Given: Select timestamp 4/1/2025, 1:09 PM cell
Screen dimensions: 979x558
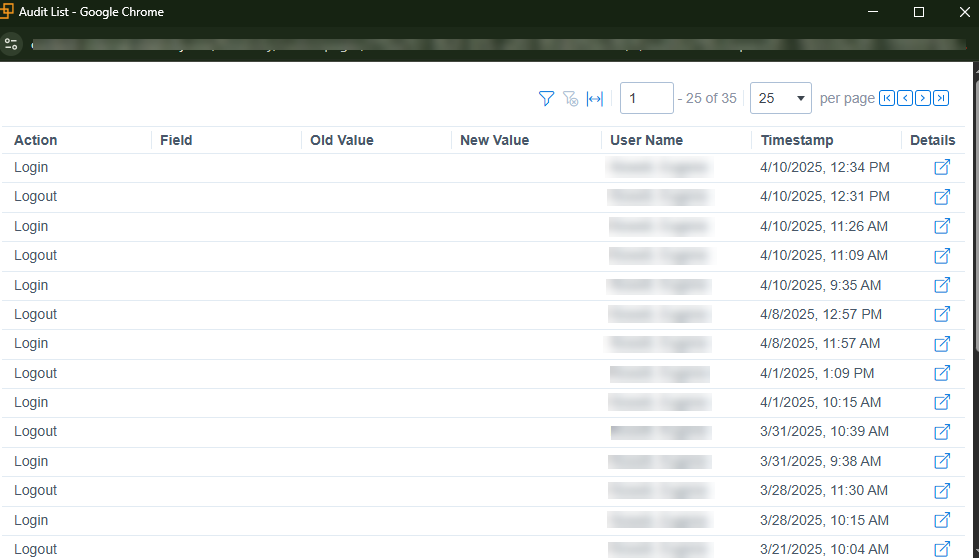Looking at the screenshot, I should 817,373.
